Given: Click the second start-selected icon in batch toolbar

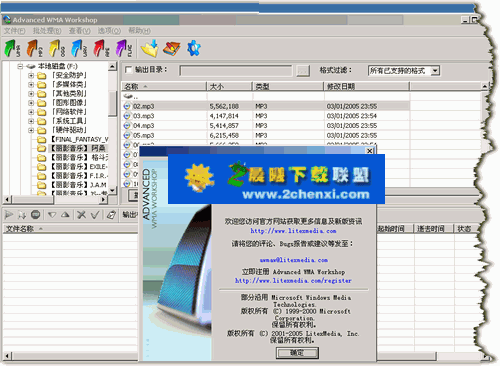Looking at the screenshot, I should pyautogui.click(x=22, y=215).
